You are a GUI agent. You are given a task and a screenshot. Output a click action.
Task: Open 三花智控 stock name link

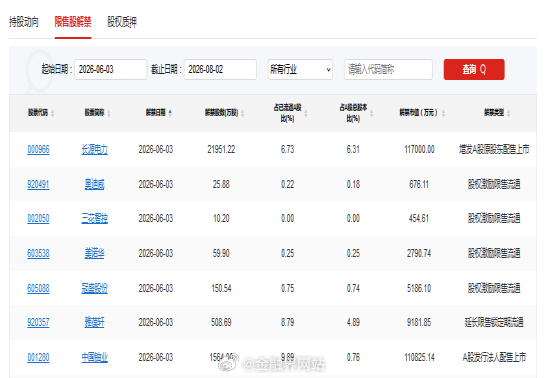(x=95, y=219)
